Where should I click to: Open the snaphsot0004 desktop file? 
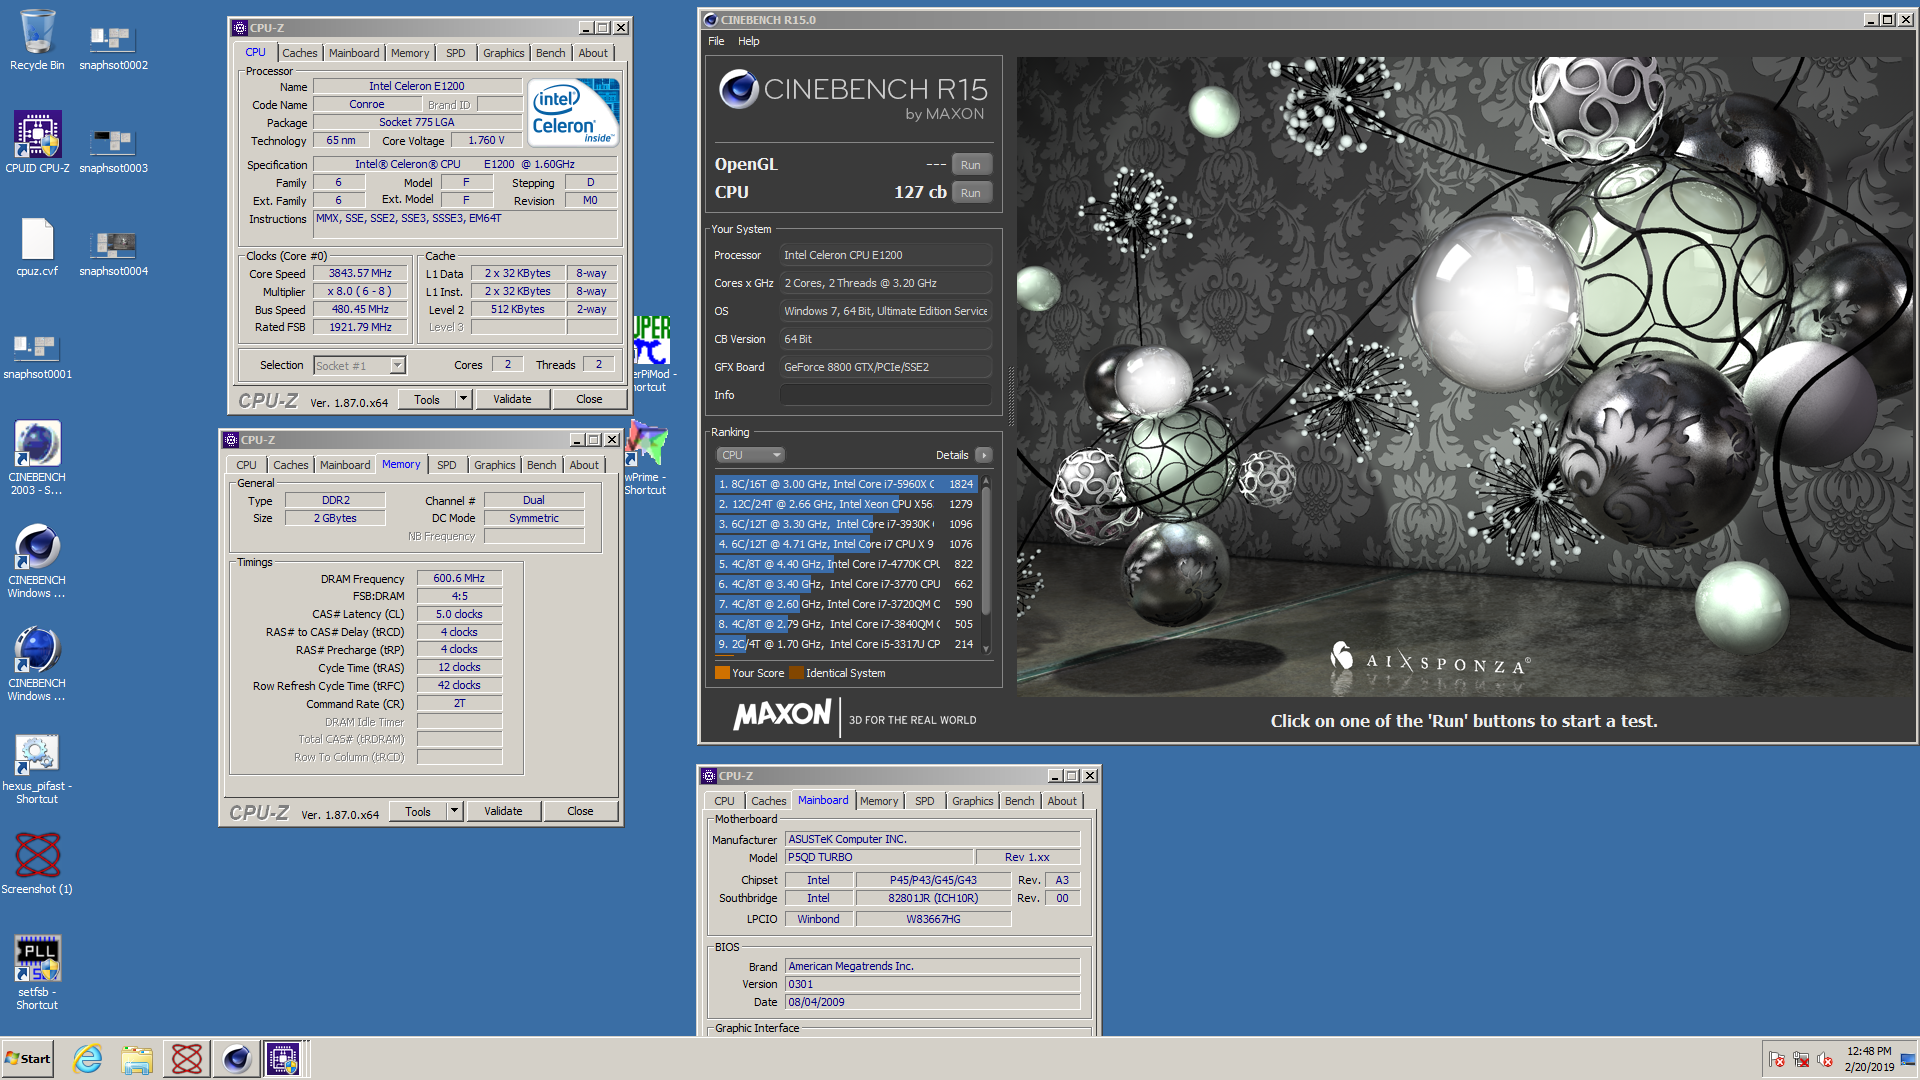click(x=113, y=251)
